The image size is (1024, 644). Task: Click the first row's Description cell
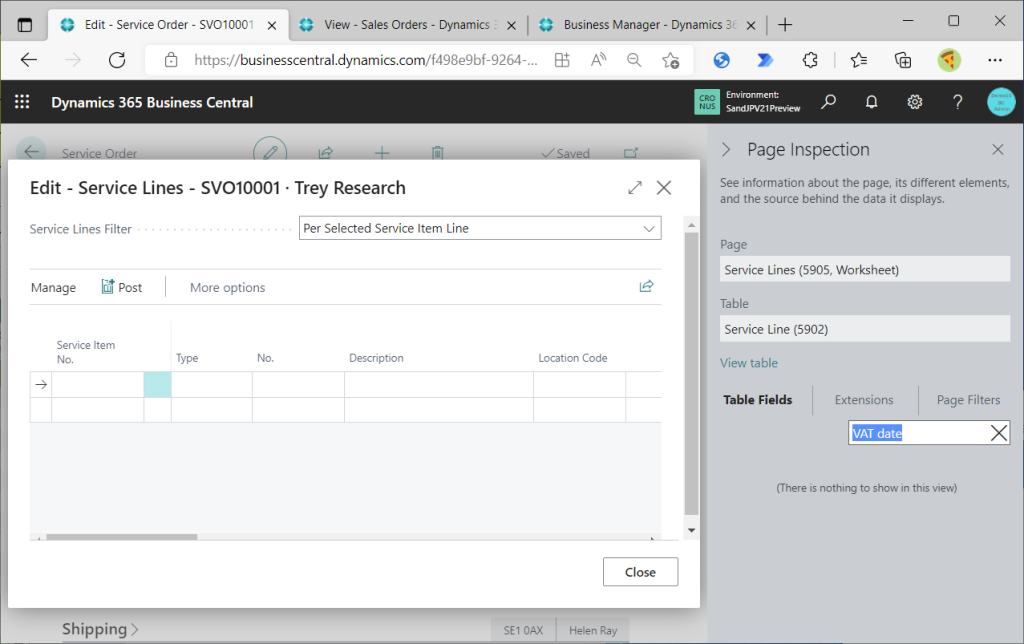(439, 385)
